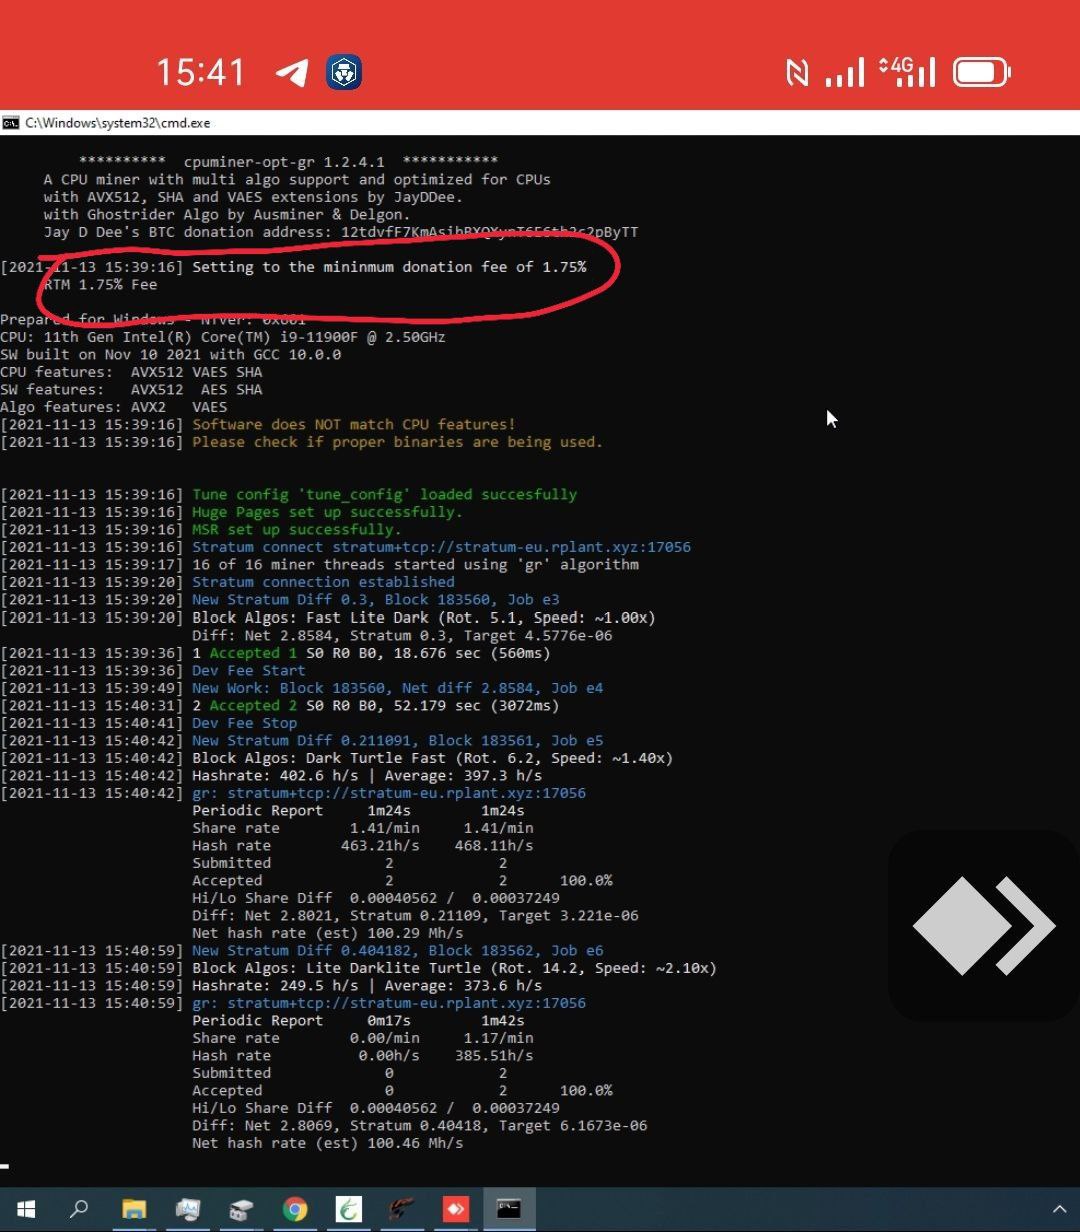Open the monitor app next to File Explorer
1080x1232 pixels.
pyautogui.click(x=187, y=1209)
